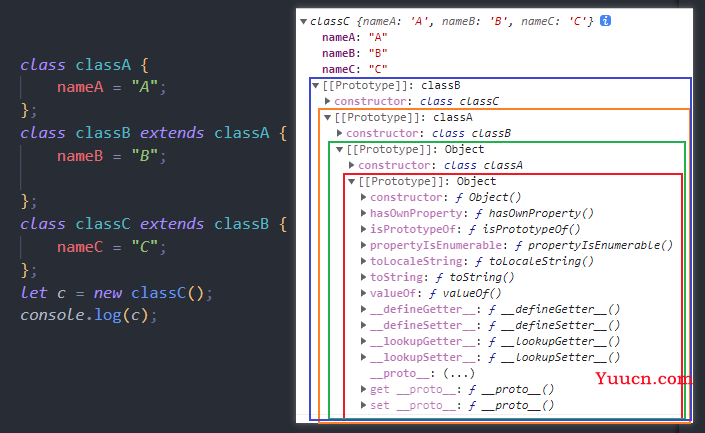Click the 'f Object()' value
The height and width of the screenshot is (433, 705).
coord(488,197)
